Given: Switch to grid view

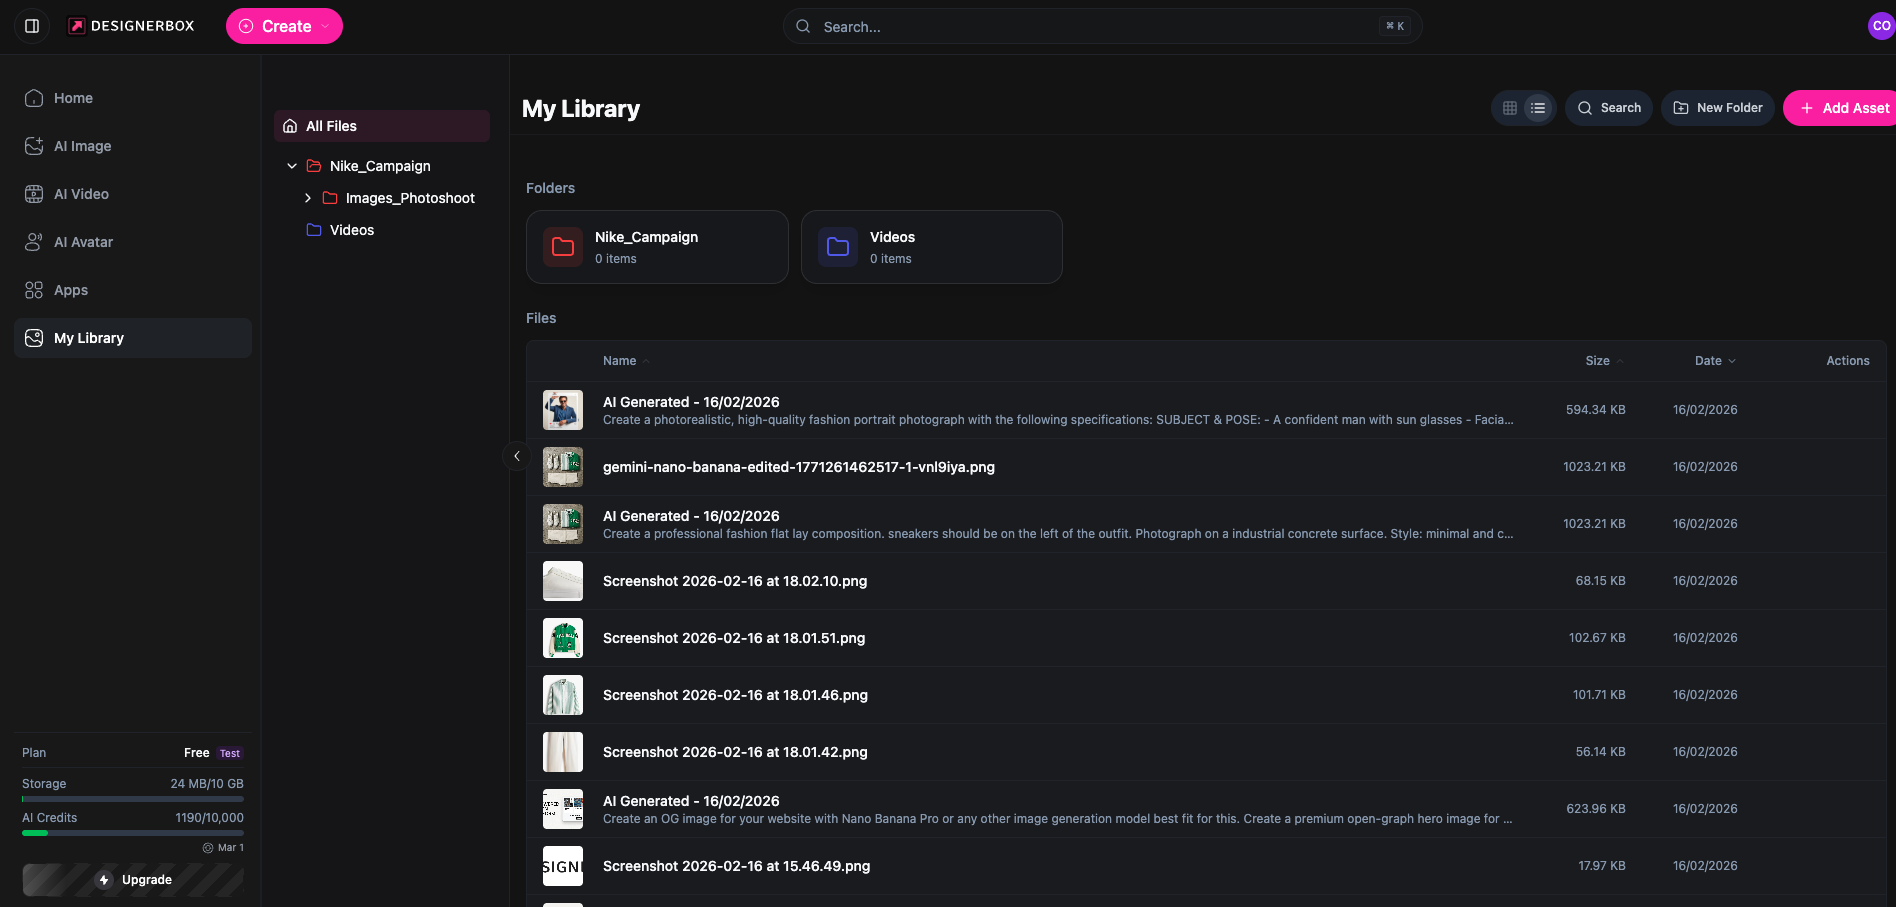Looking at the screenshot, I should 1510,107.
